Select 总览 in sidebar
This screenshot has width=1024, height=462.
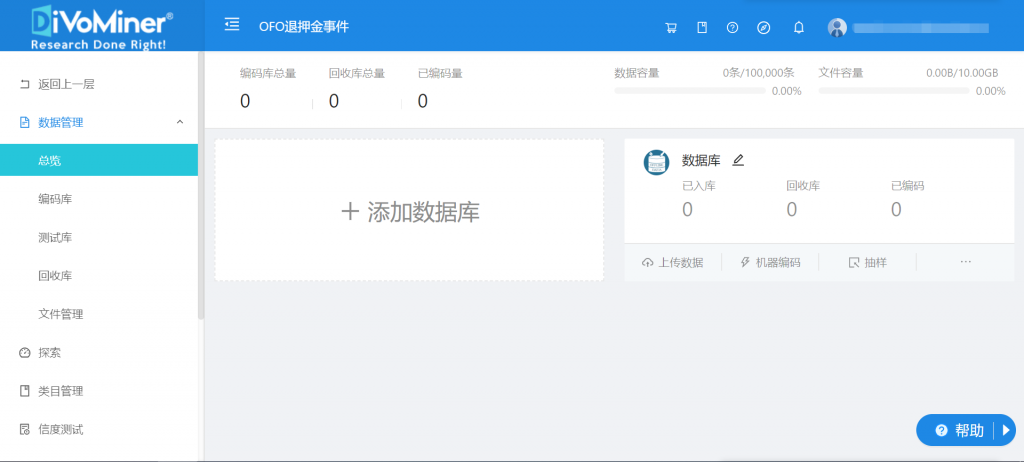click(x=99, y=160)
